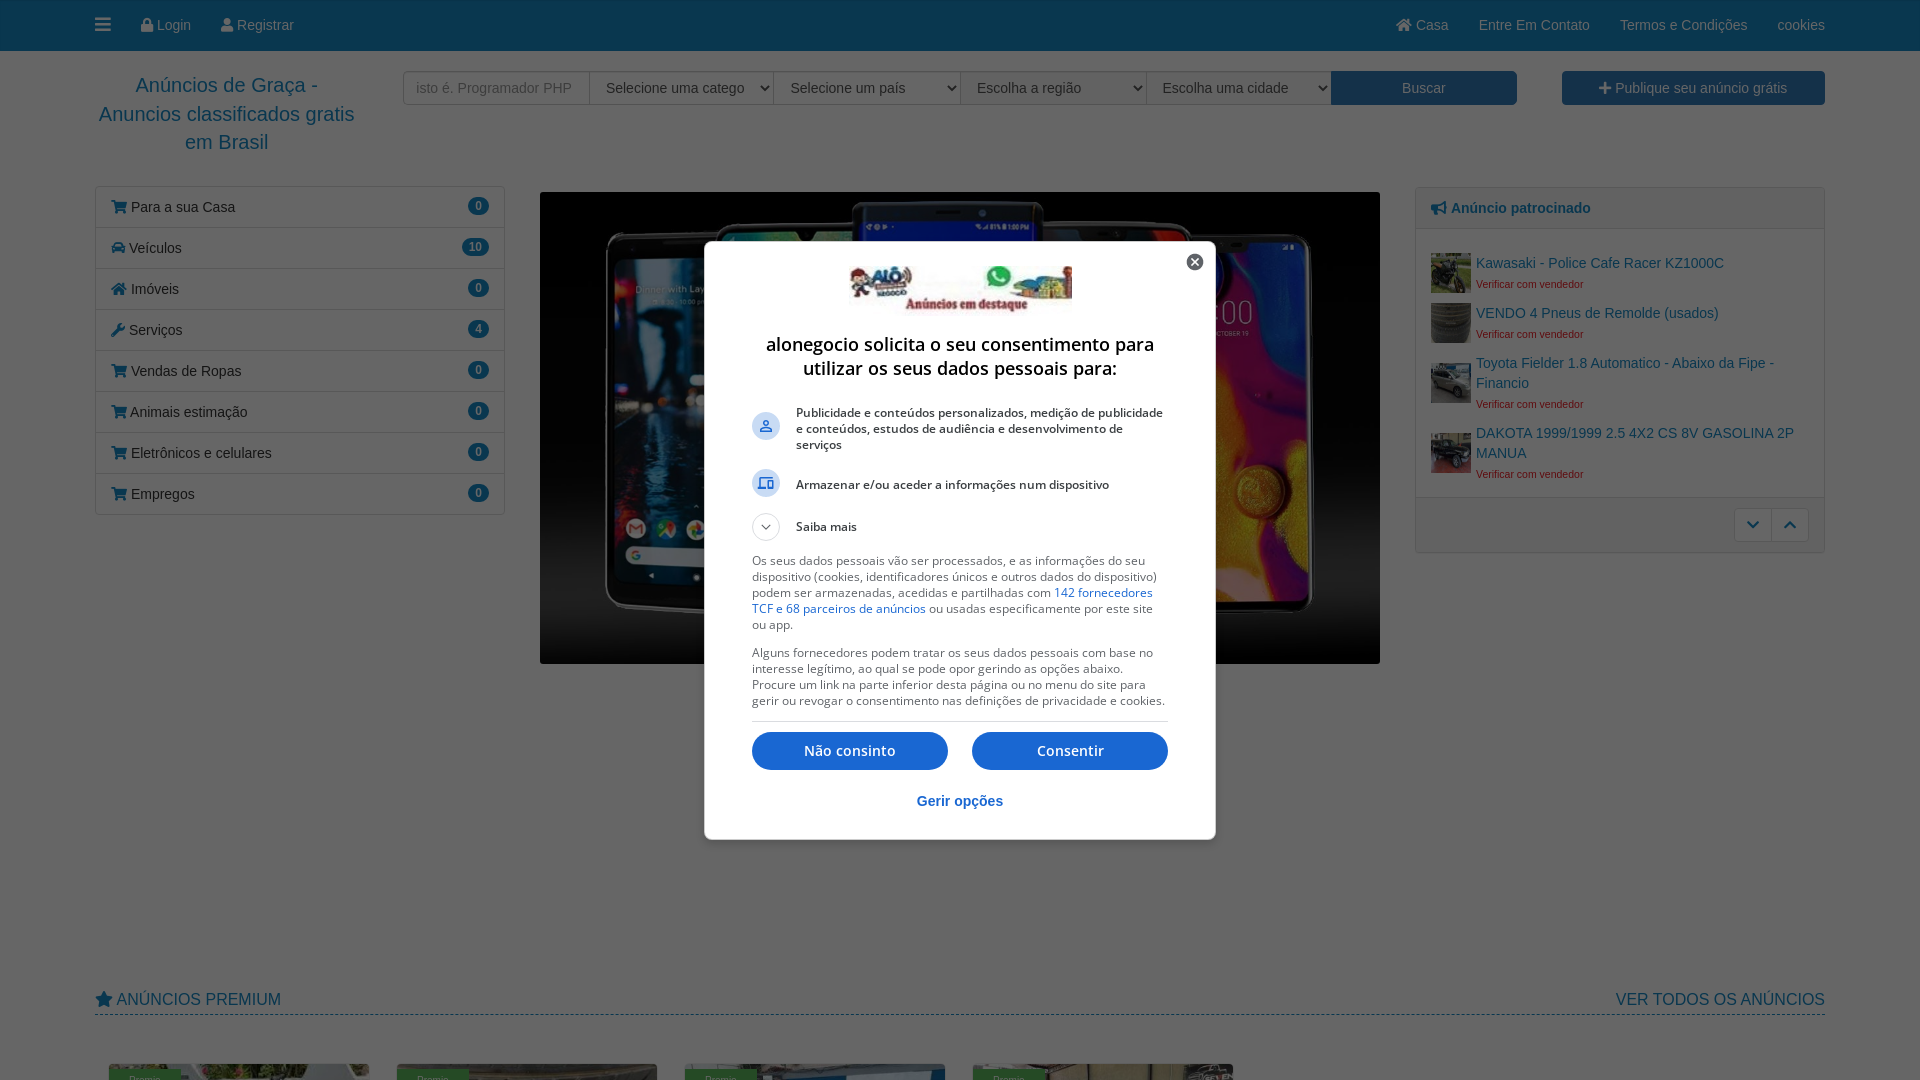
Task: Expand the Saiba mais section
Action: point(766,527)
